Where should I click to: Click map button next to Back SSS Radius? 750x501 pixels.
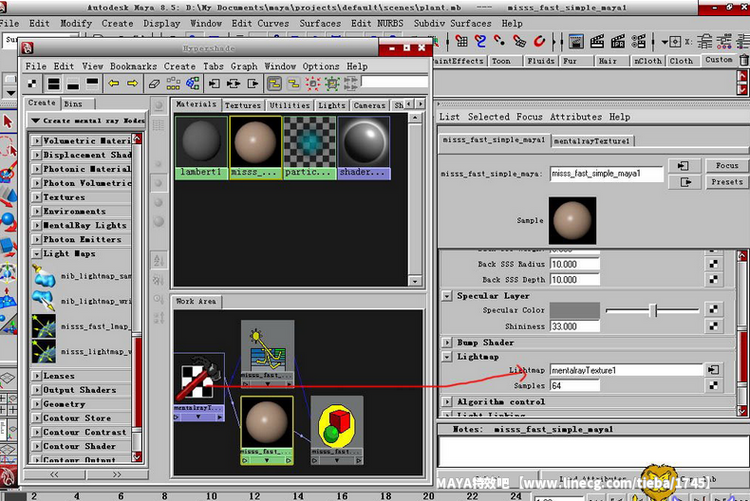point(713,264)
